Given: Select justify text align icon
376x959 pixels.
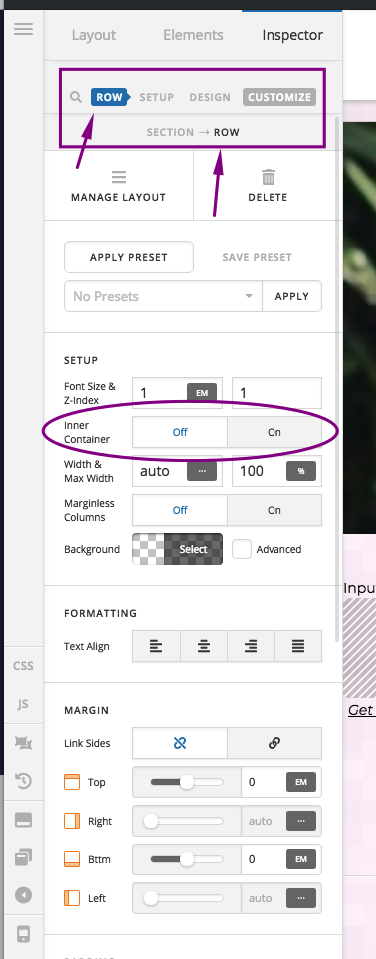Looking at the screenshot, I should [298, 646].
